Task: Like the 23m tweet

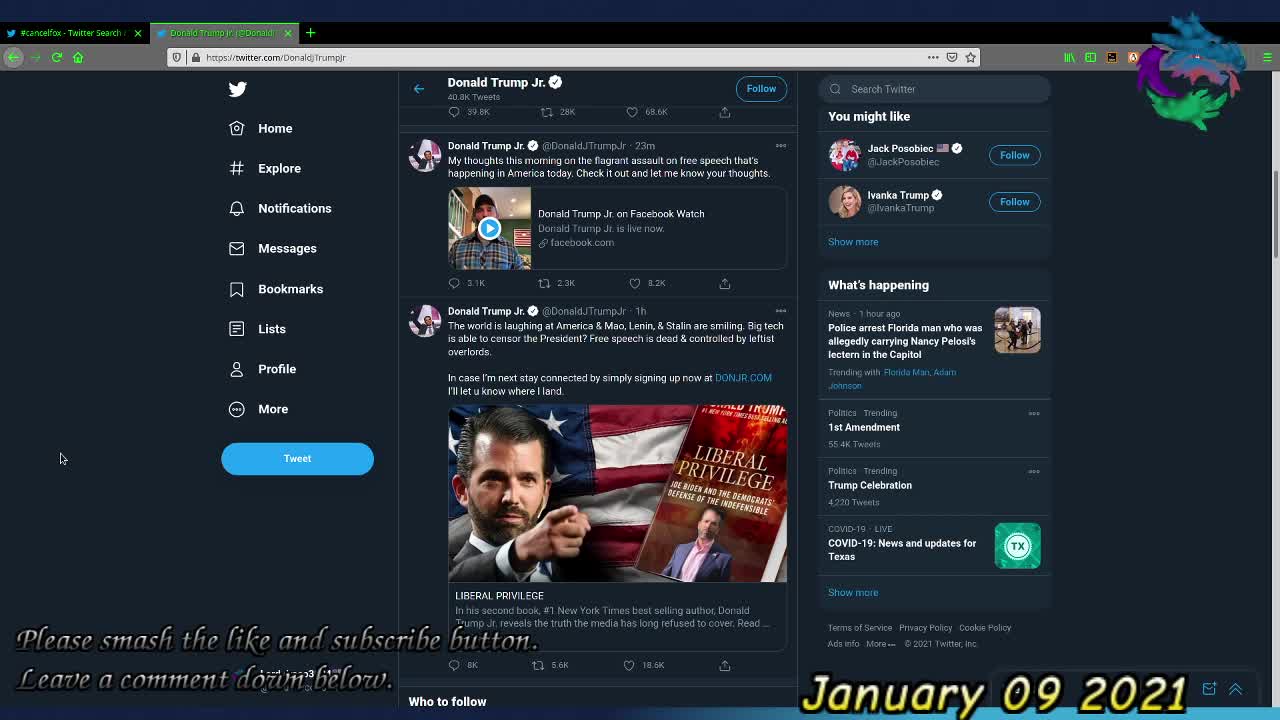Action: 635,283
